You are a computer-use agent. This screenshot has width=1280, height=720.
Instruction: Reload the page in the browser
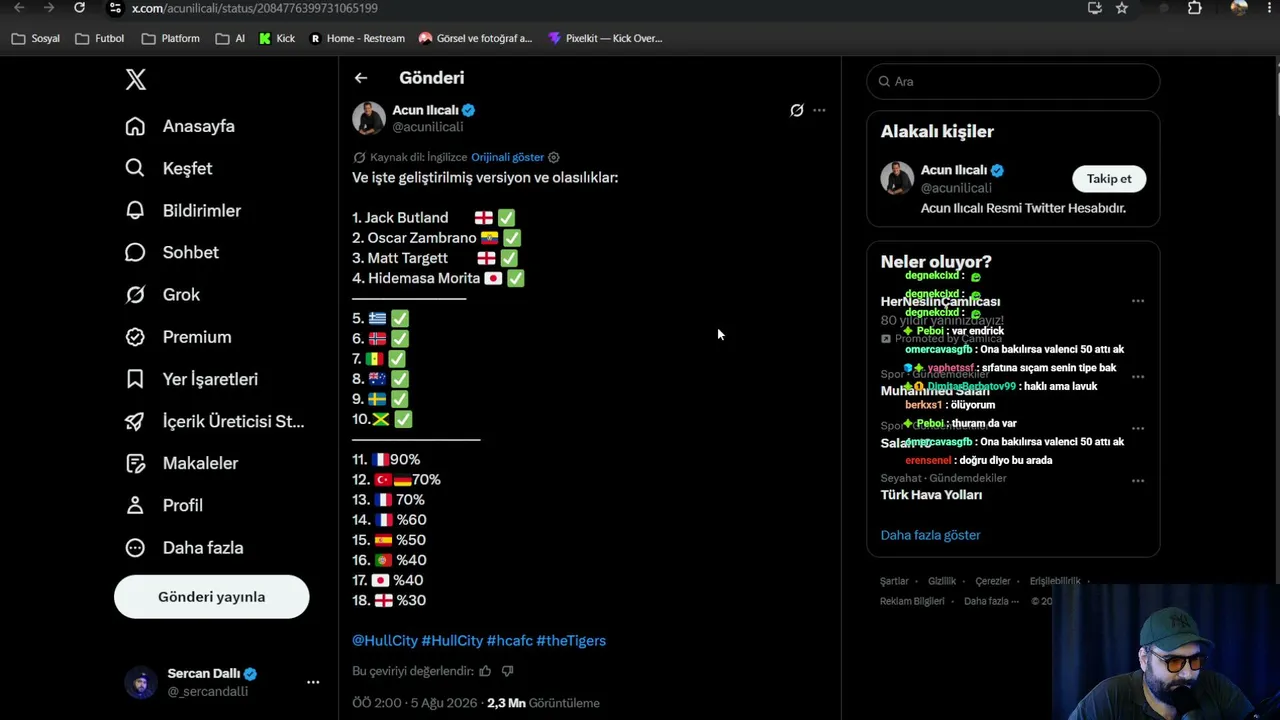coord(80,8)
